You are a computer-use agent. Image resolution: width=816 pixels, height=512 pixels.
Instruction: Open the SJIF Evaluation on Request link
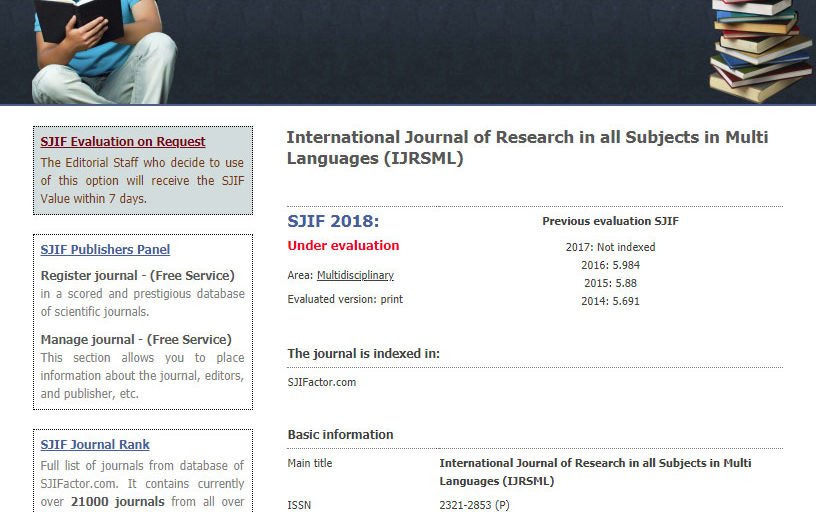pyautogui.click(x=123, y=142)
